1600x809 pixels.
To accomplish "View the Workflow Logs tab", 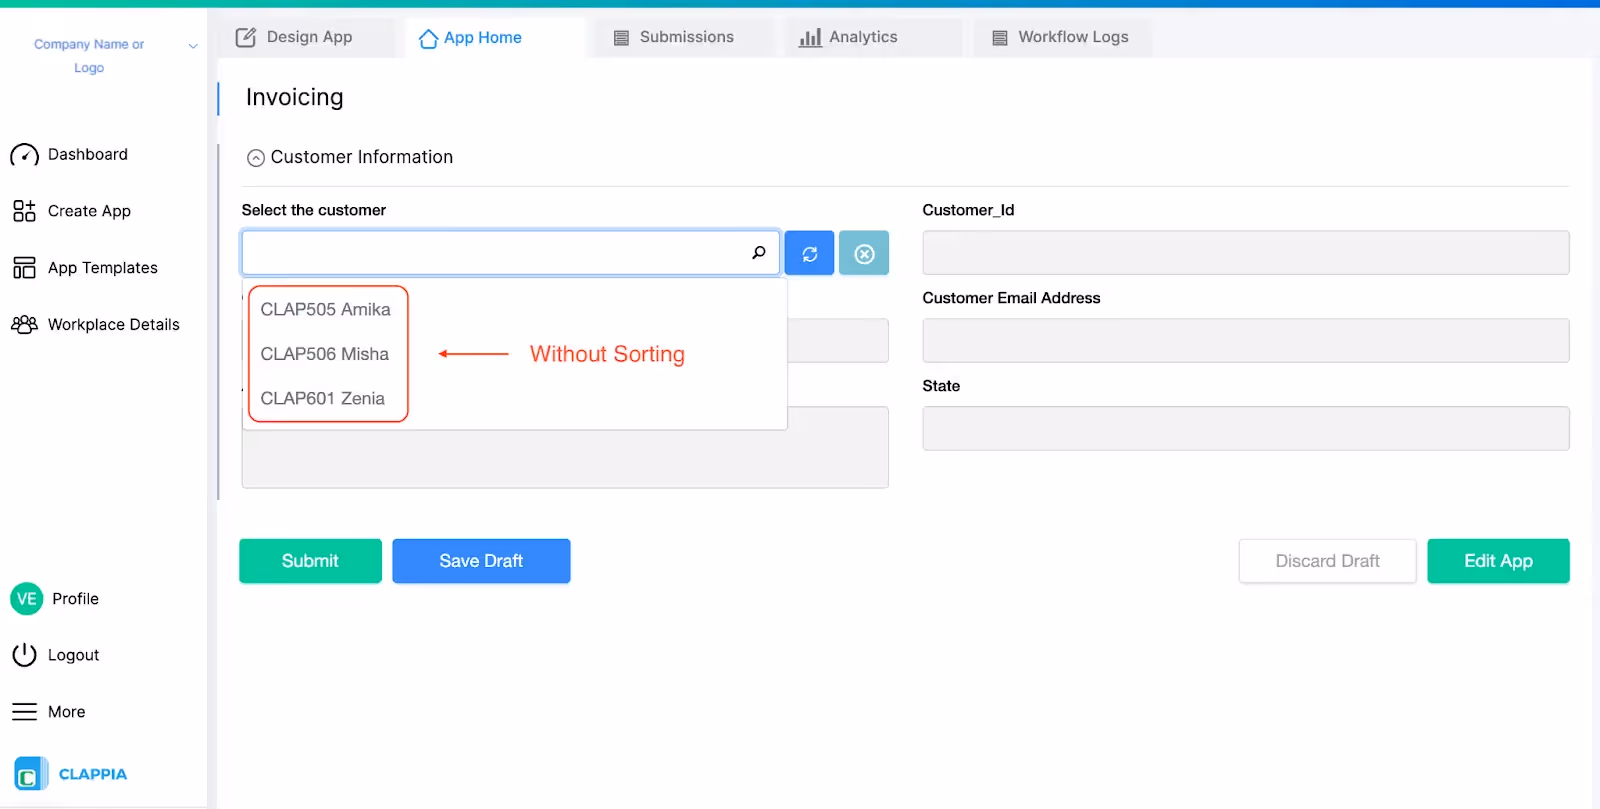I will pos(1063,37).
